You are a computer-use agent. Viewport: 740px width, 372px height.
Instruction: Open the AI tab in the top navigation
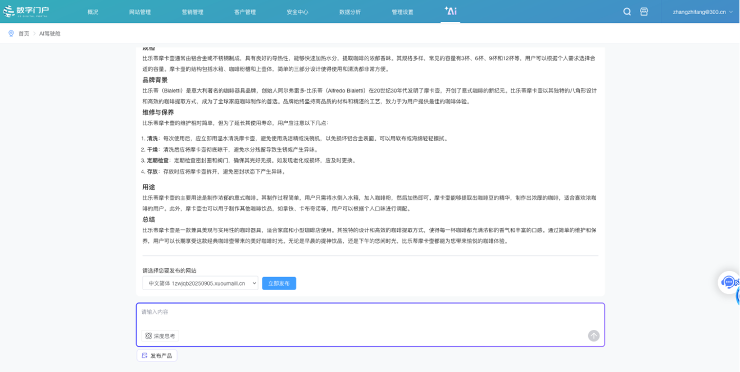tap(450, 11)
